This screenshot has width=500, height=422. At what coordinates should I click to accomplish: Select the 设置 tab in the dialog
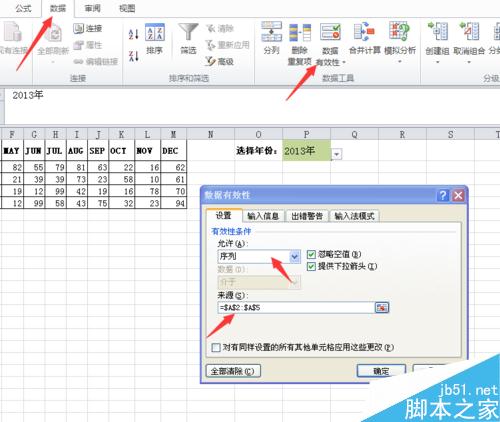coord(223,215)
